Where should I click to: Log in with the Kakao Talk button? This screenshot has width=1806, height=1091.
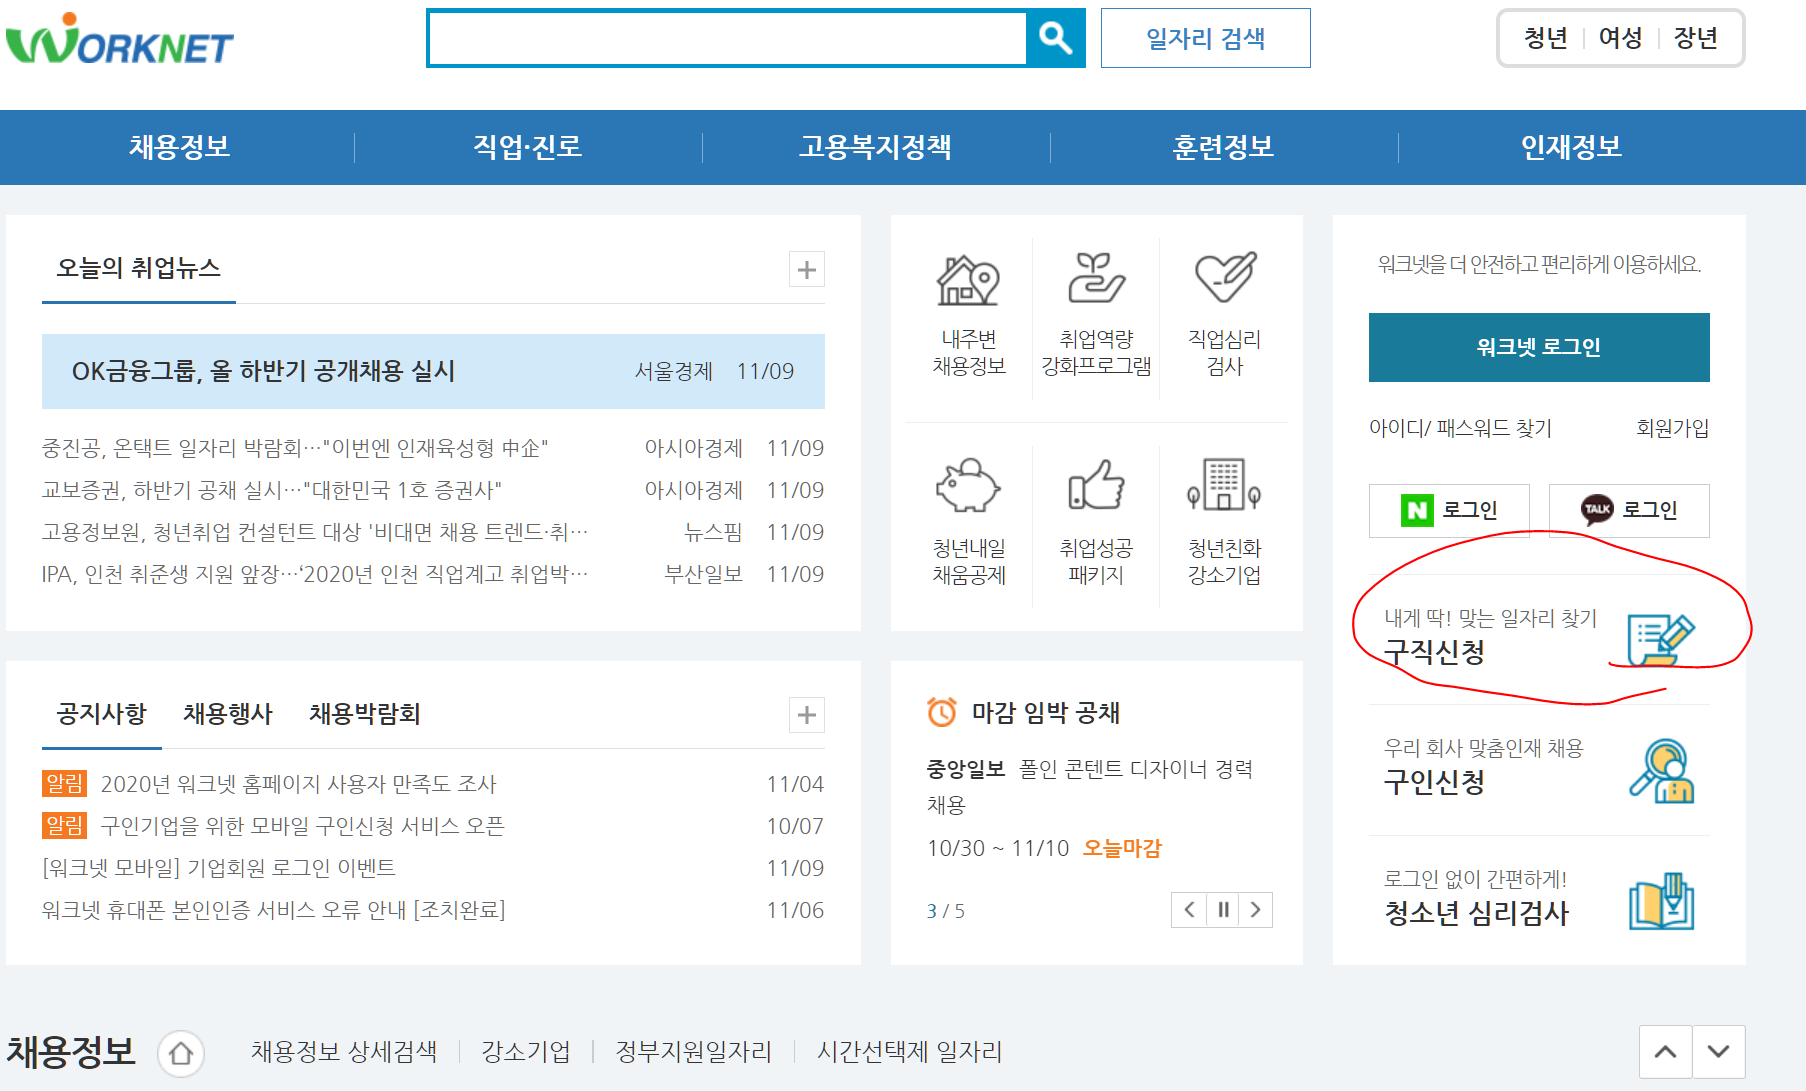tap(1629, 510)
